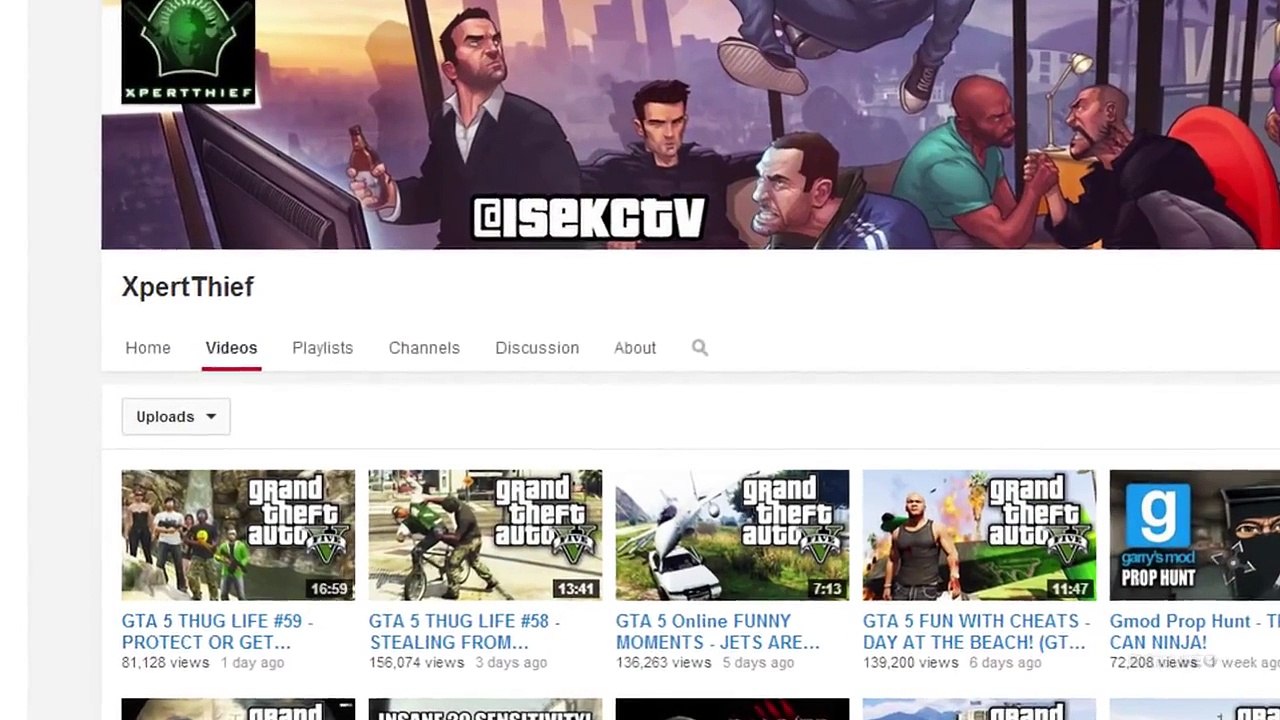This screenshot has height=720, width=1280.
Task: Play the 13:41 THUG LIFE #58 thumbnail
Action: (485, 535)
